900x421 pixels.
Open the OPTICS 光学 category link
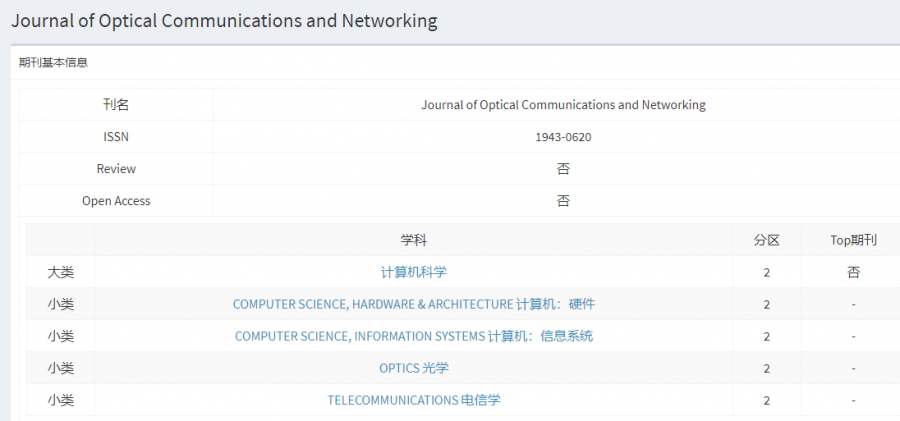413,368
